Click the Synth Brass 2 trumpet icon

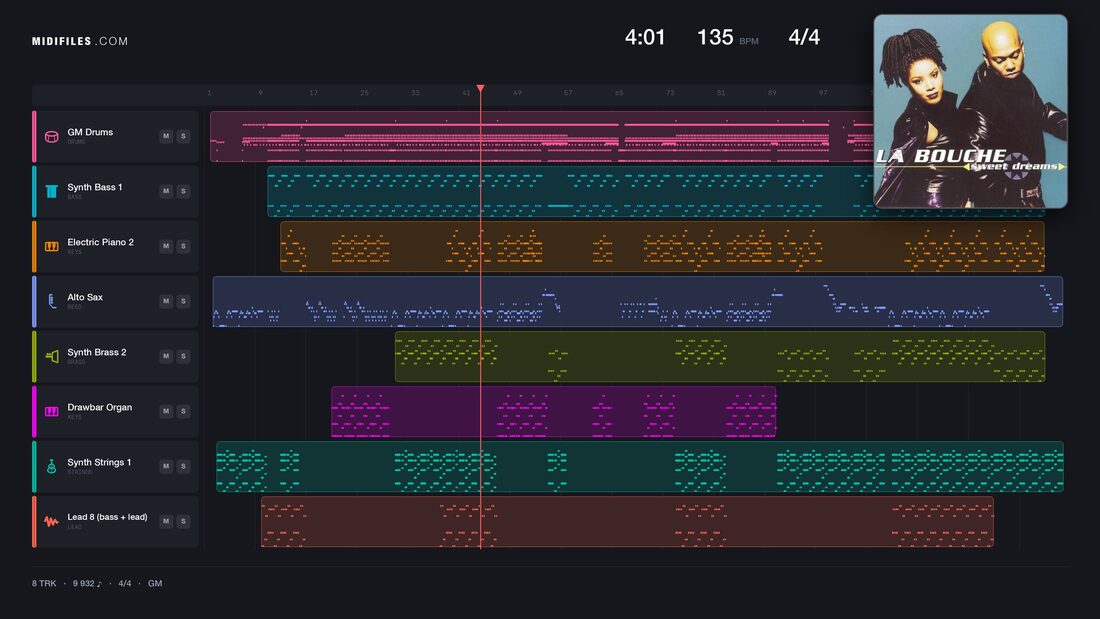51,357
